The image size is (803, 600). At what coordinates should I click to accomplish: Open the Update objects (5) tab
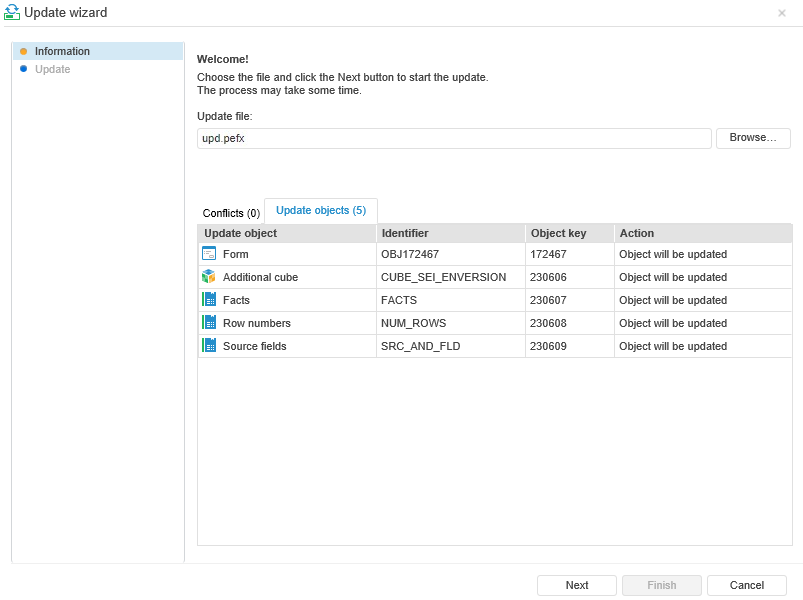click(321, 211)
